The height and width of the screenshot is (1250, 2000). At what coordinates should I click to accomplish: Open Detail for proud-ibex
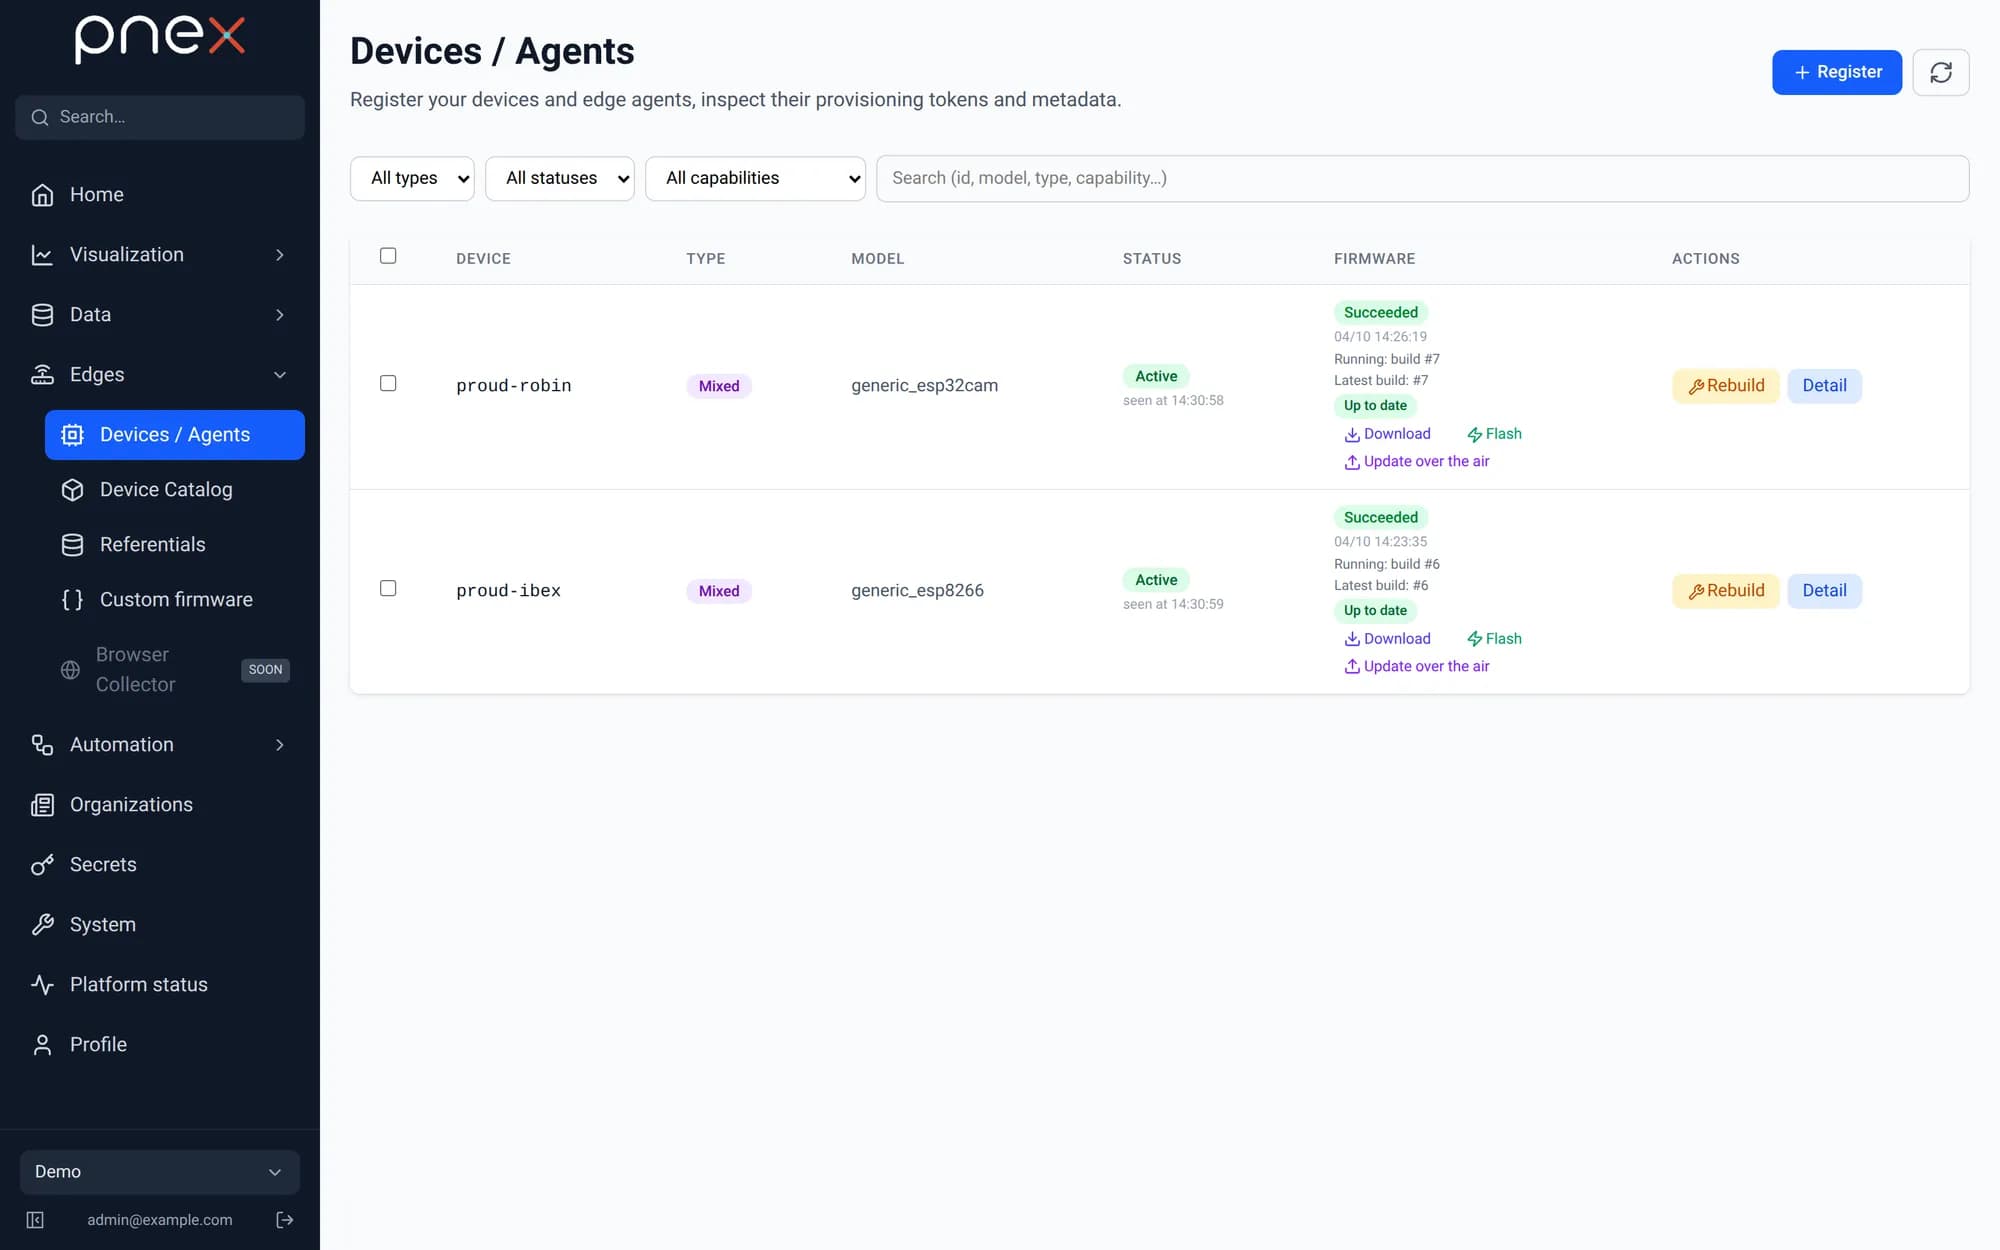tap(1824, 591)
